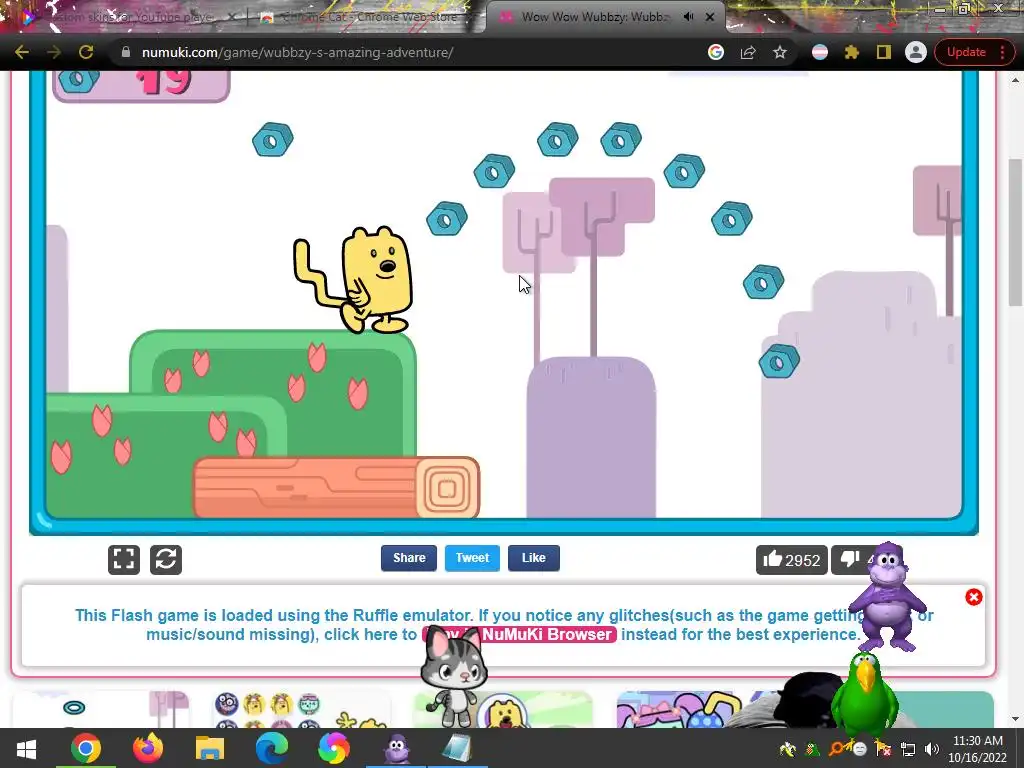
Task: View site information via the padlock icon
Action: 125,52
